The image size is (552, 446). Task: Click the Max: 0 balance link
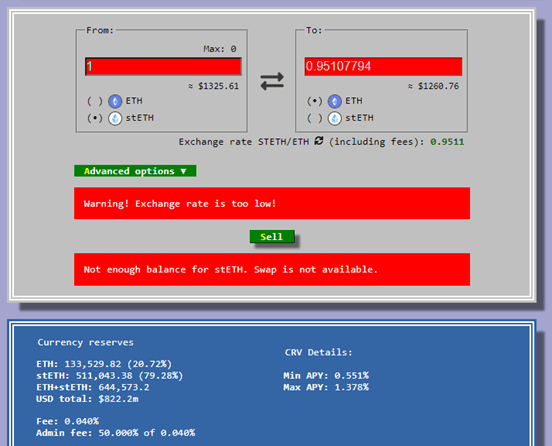(x=220, y=49)
